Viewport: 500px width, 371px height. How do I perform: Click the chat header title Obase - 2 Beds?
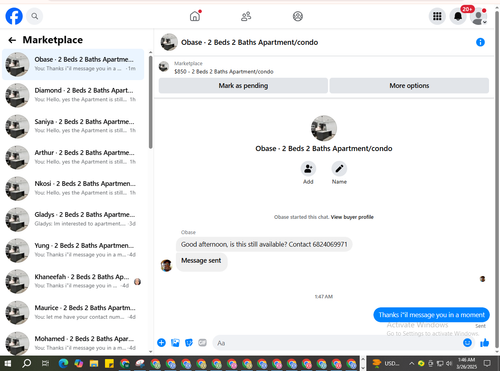pyautogui.click(x=249, y=42)
